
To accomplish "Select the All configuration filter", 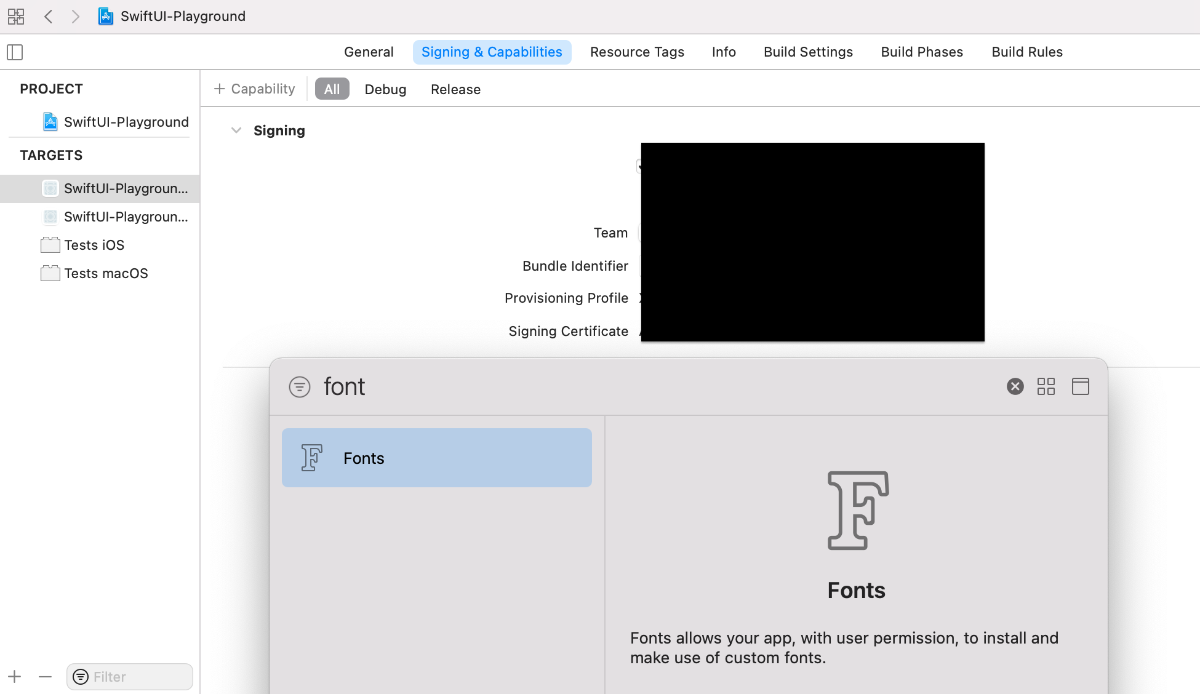I will [332, 89].
